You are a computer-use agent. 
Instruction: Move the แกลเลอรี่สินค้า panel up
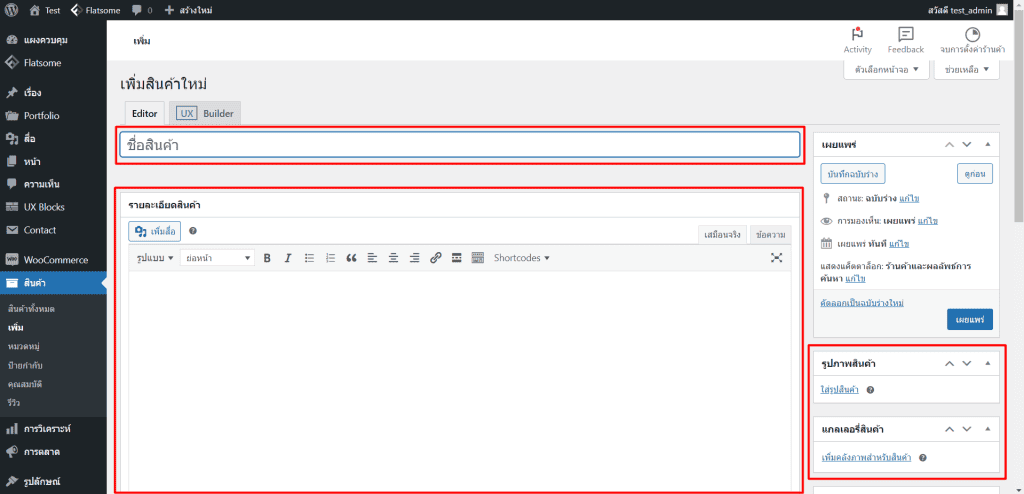950,429
